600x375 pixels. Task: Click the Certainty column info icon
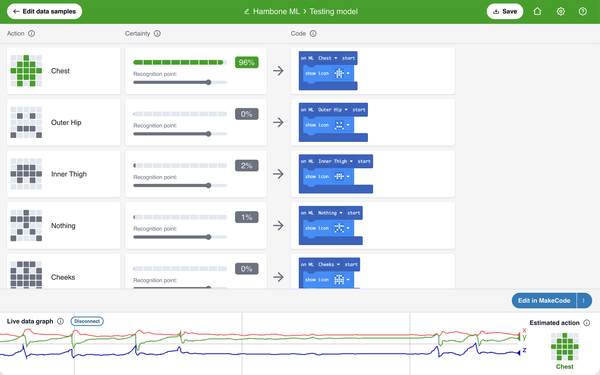click(157, 34)
